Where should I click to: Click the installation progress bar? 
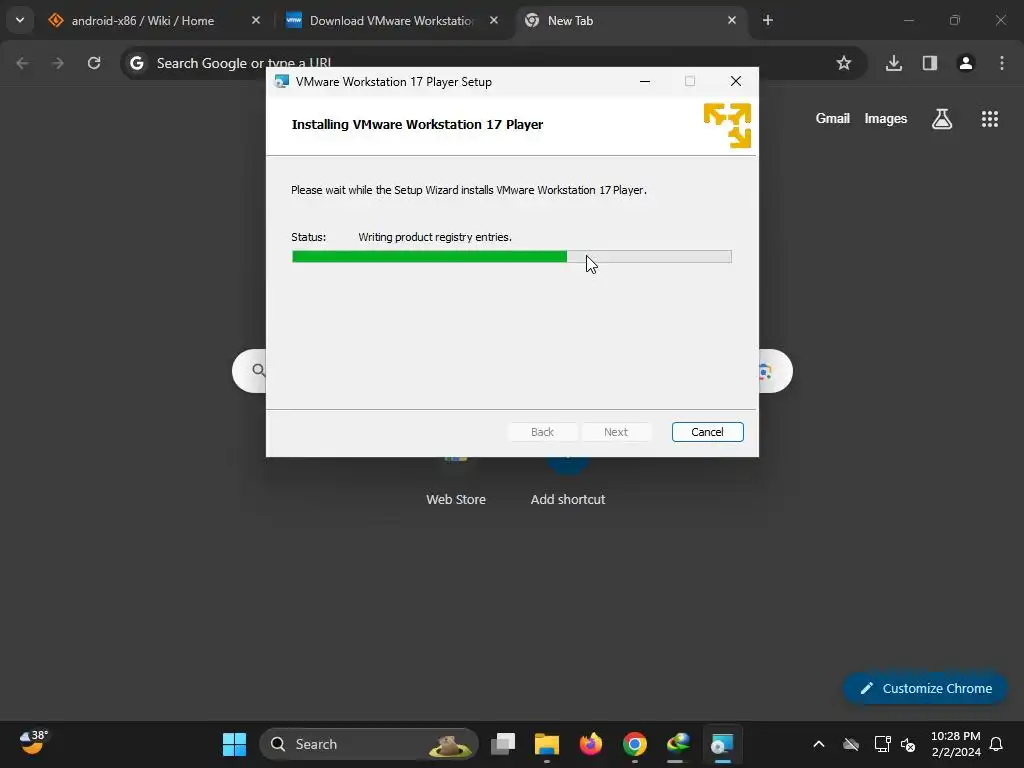click(x=511, y=257)
